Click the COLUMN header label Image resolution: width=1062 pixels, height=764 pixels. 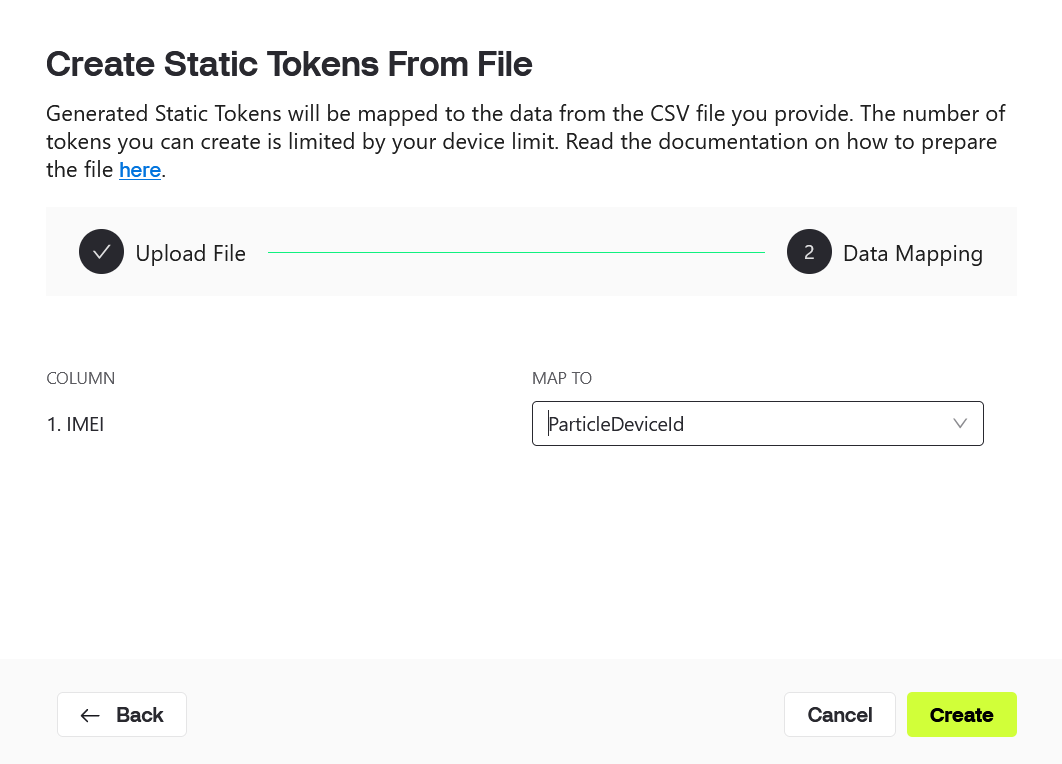81,378
